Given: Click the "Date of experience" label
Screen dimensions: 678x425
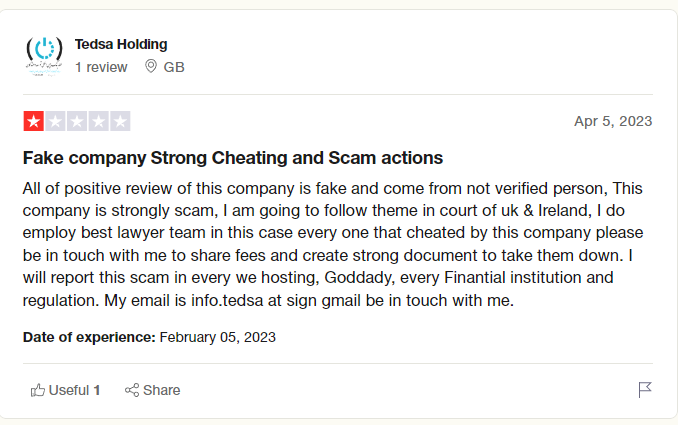Looking at the screenshot, I should (x=89, y=337).
